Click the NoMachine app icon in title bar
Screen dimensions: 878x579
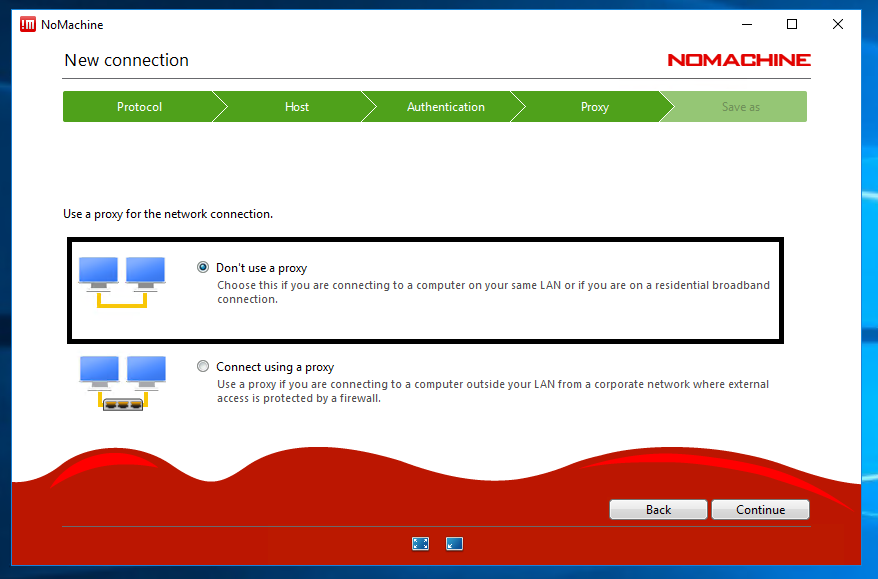[27, 25]
